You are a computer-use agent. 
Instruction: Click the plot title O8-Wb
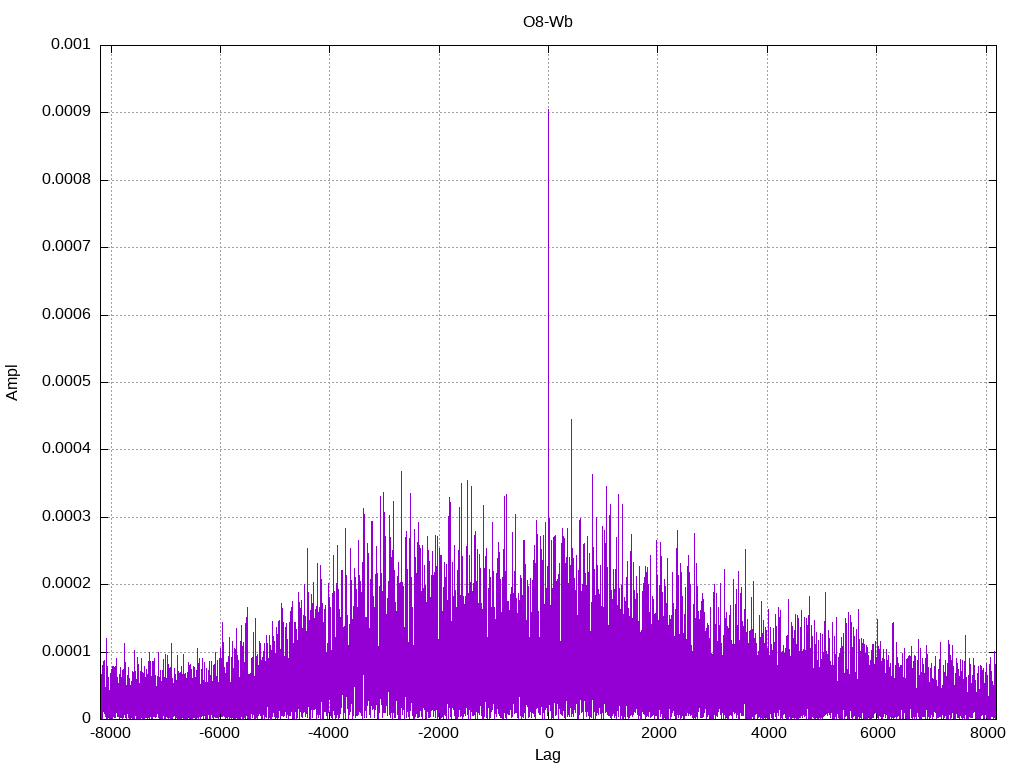click(548, 22)
